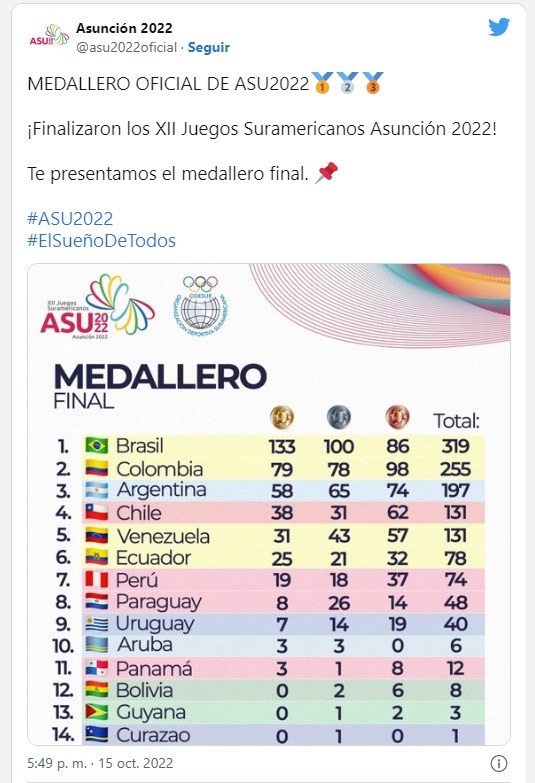Open the Asunción 2022 profile avatar

tap(48, 37)
